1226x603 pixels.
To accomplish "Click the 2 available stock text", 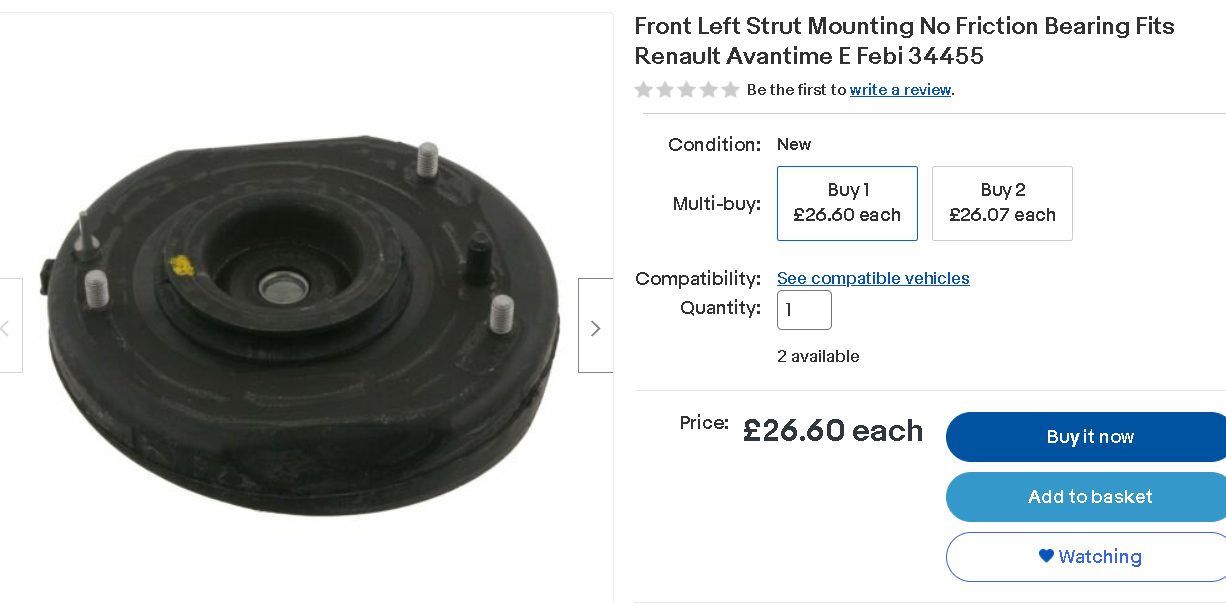I will [818, 356].
